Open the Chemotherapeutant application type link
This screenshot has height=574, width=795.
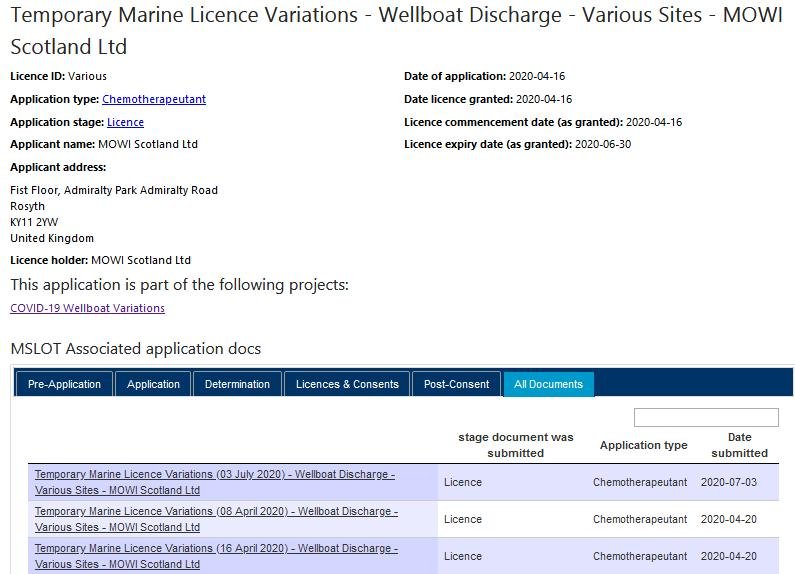(153, 99)
